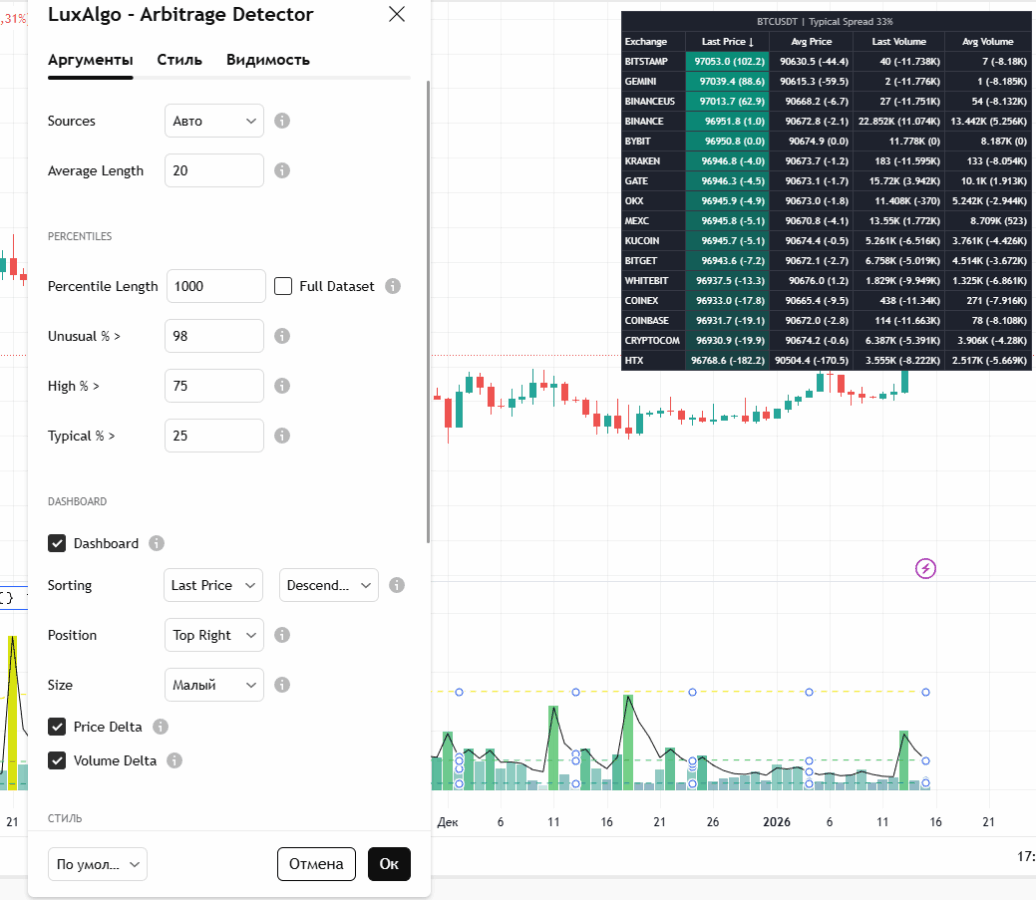This screenshot has height=900, width=1036.
Task: Click info icon for High % threshold
Action: click(282, 386)
